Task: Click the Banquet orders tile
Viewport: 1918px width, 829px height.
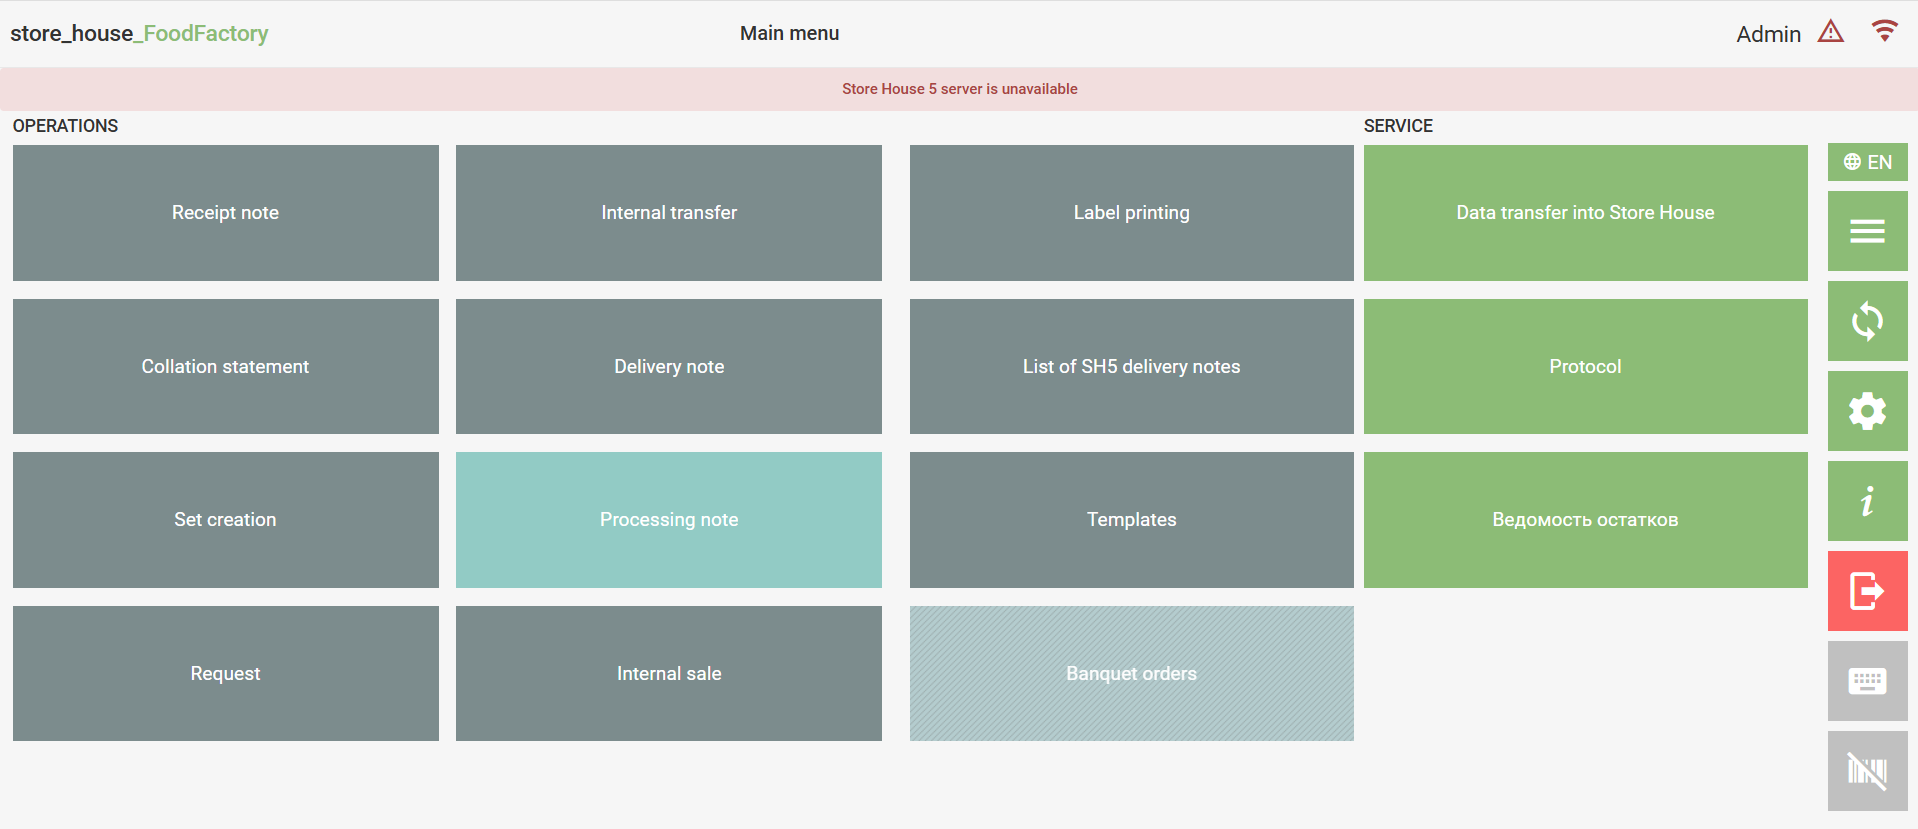Action: click(1131, 674)
